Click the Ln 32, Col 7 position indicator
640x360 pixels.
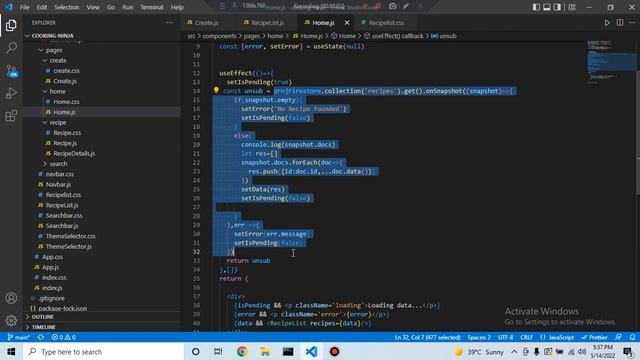tap(427, 337)
